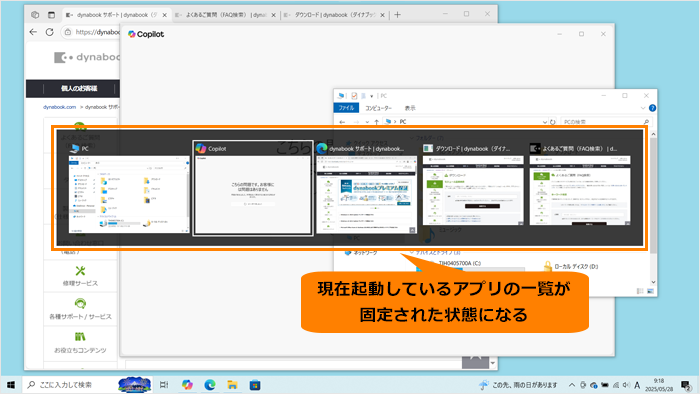Open 各種サポート / サービス link
Image resolution: width=700 pixels, height=394 pixels.
tap(80, 316)
